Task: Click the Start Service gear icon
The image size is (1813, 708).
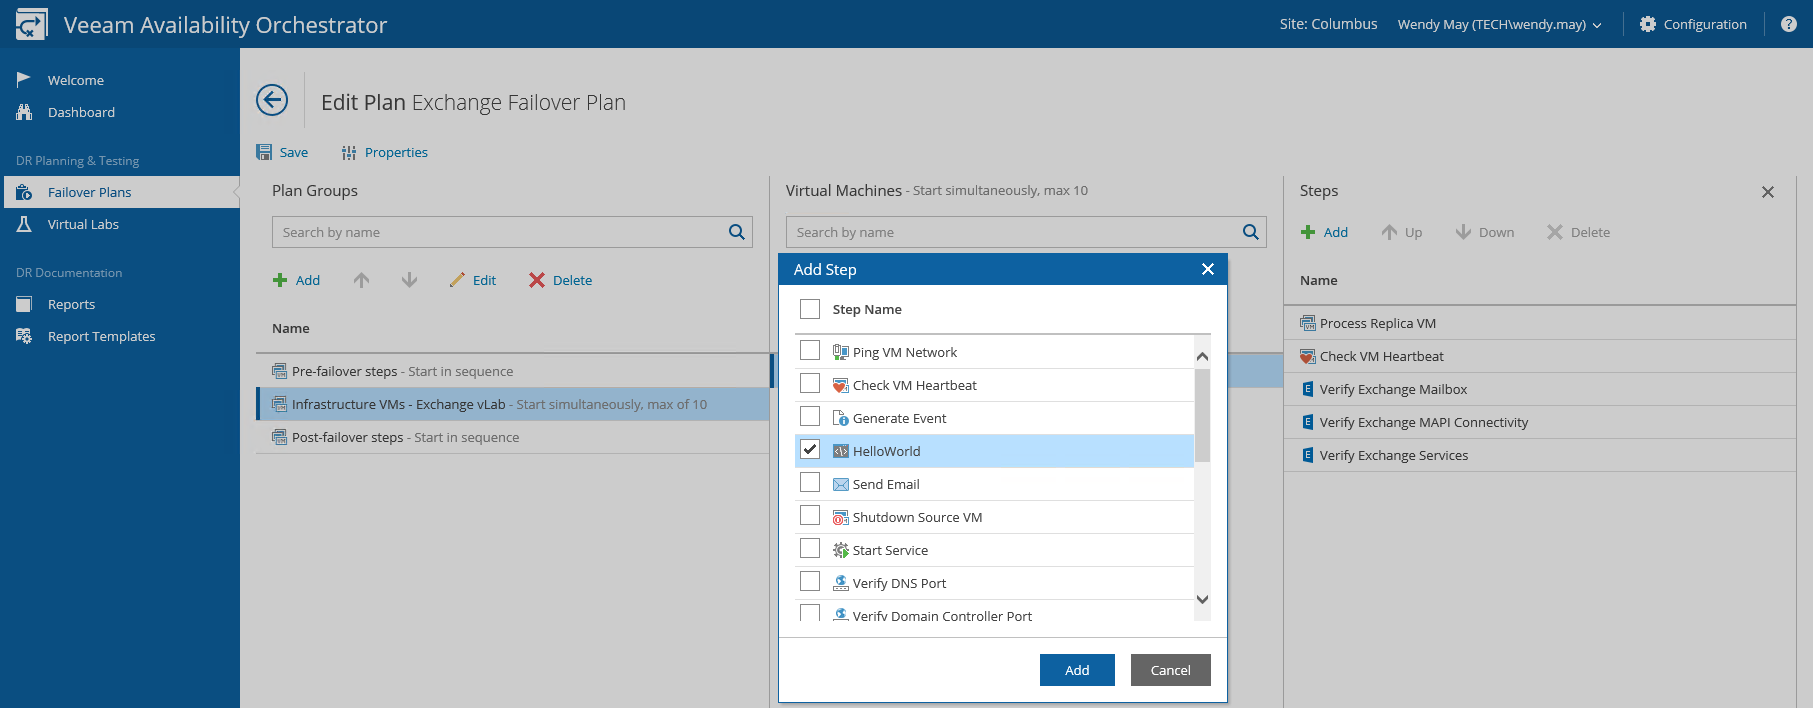Action: (841, 550)
